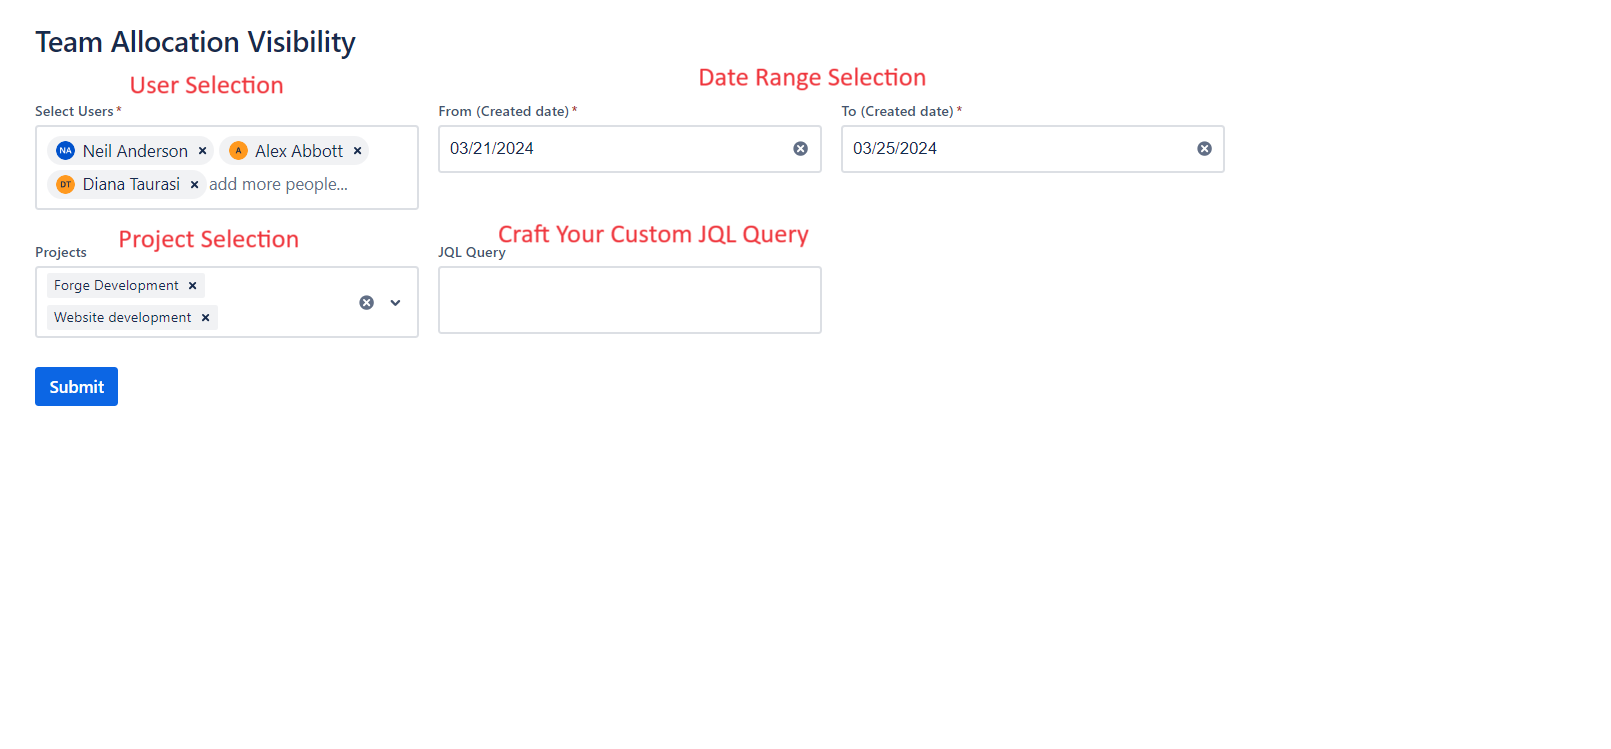Click Diana Taurasi's avatar icon

click(x=66, y=185)
